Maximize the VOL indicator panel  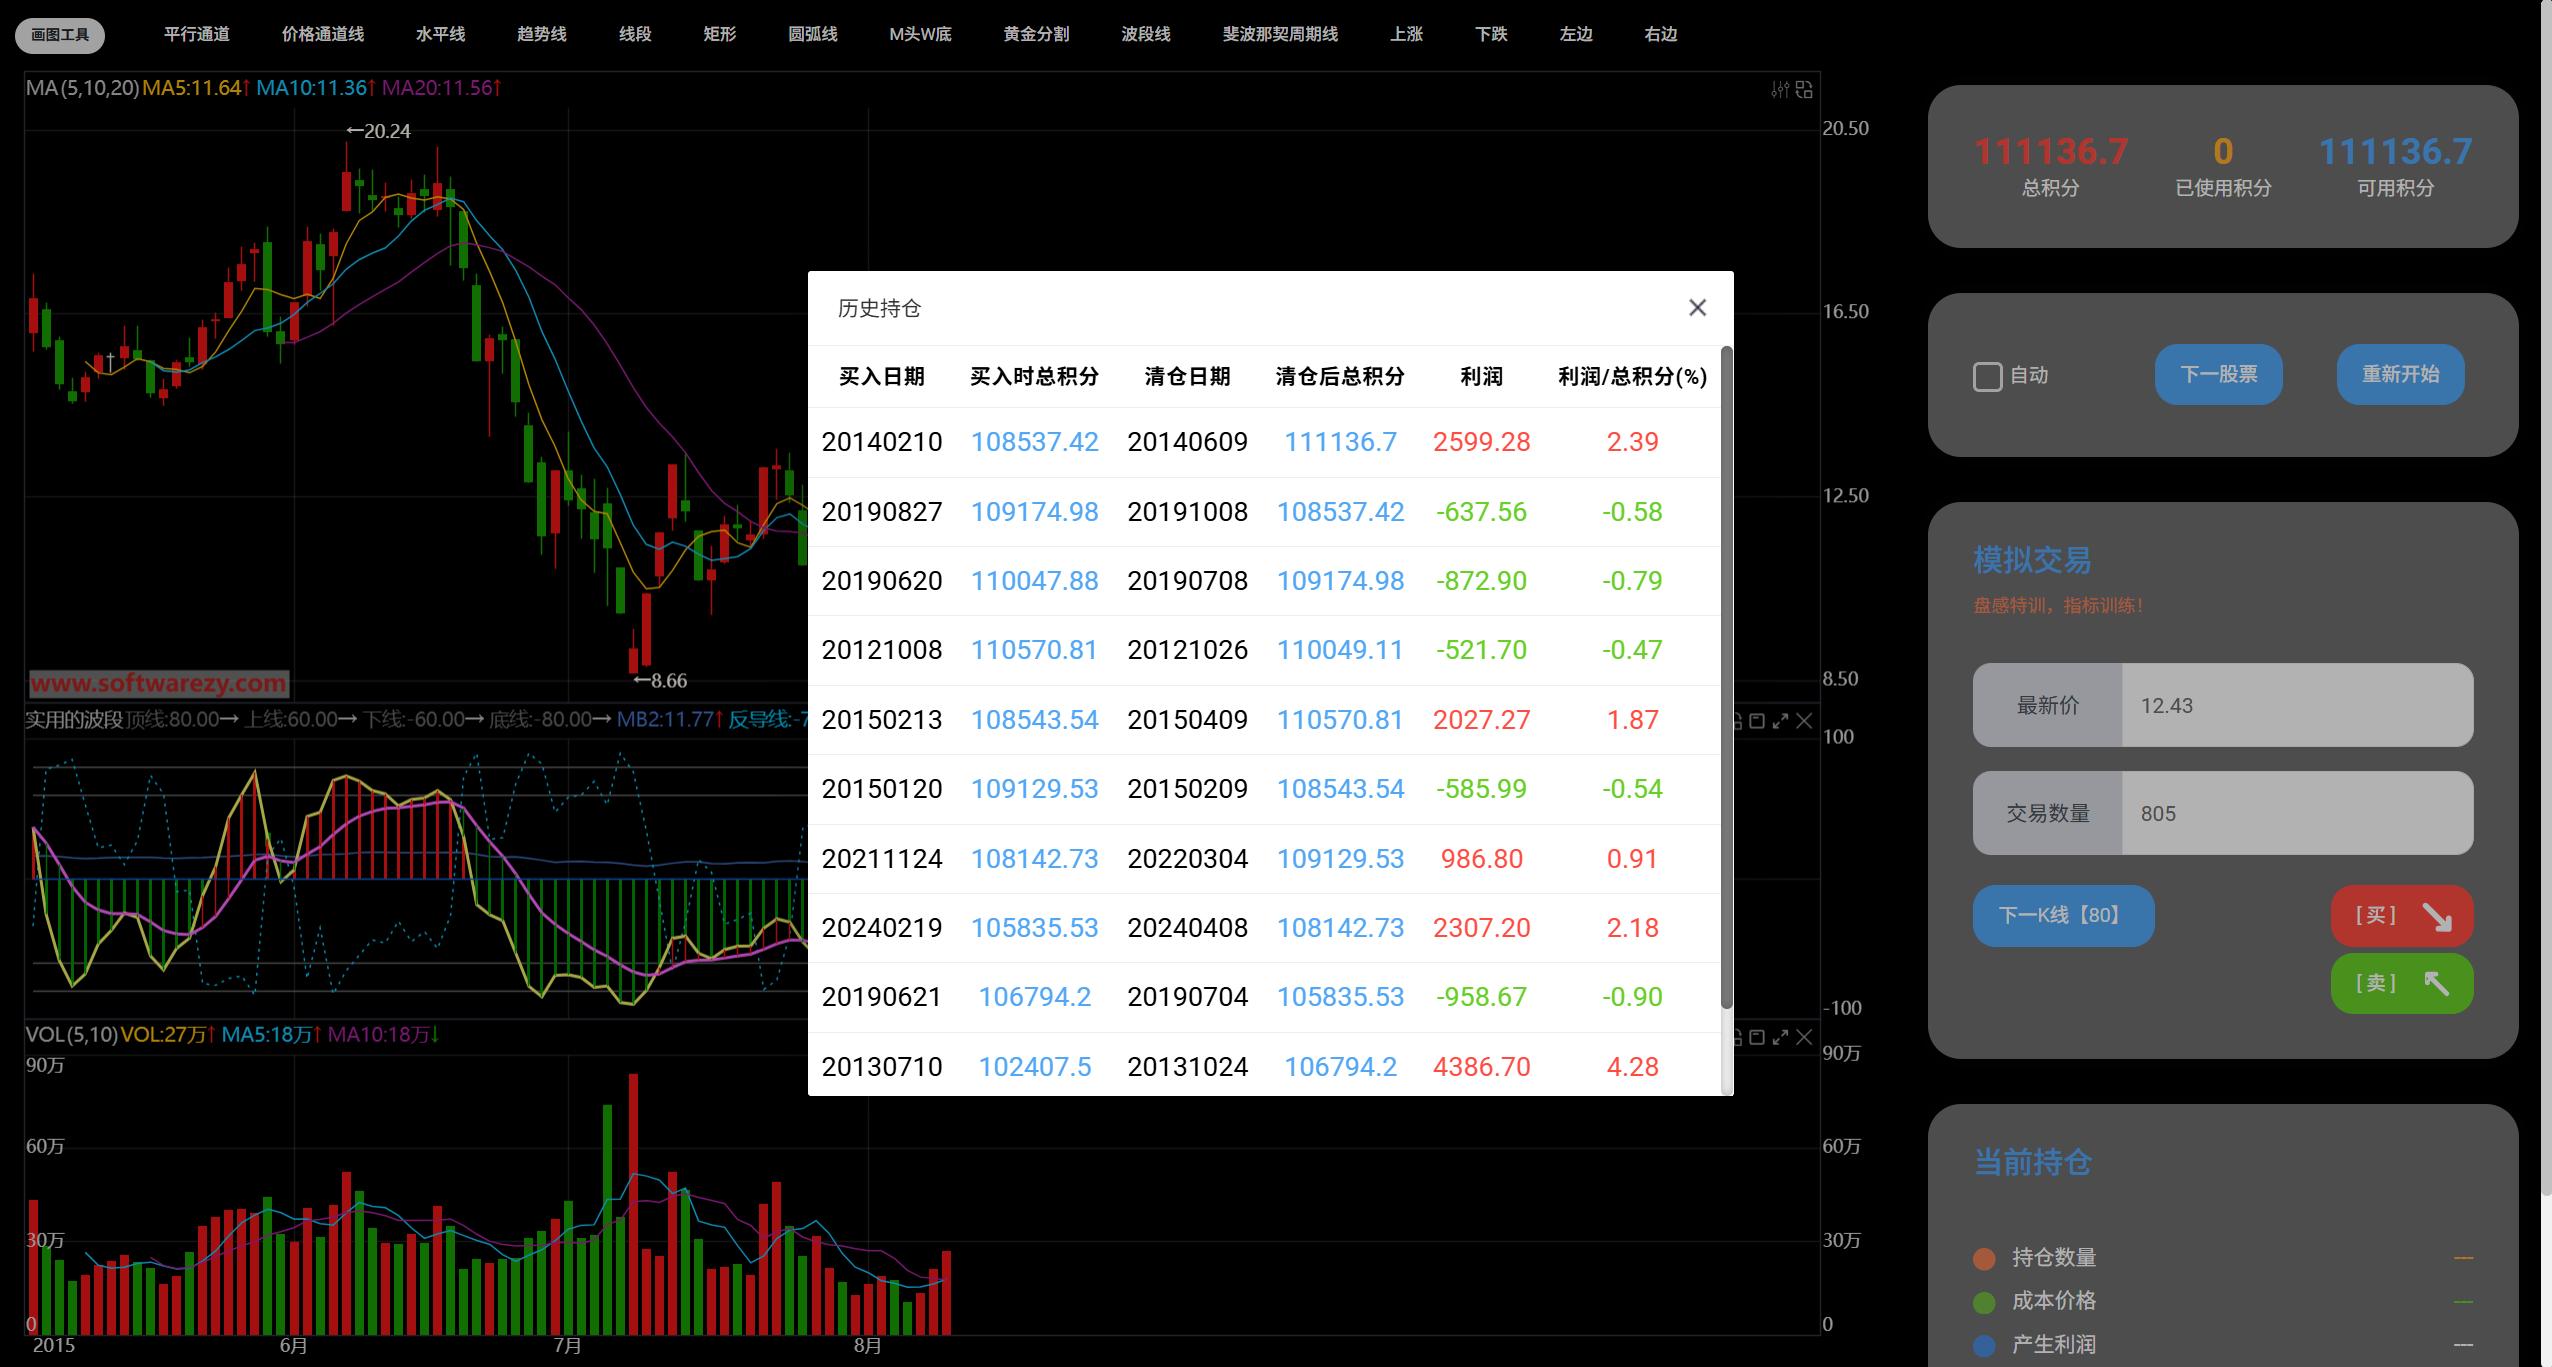(1780, 1037)
